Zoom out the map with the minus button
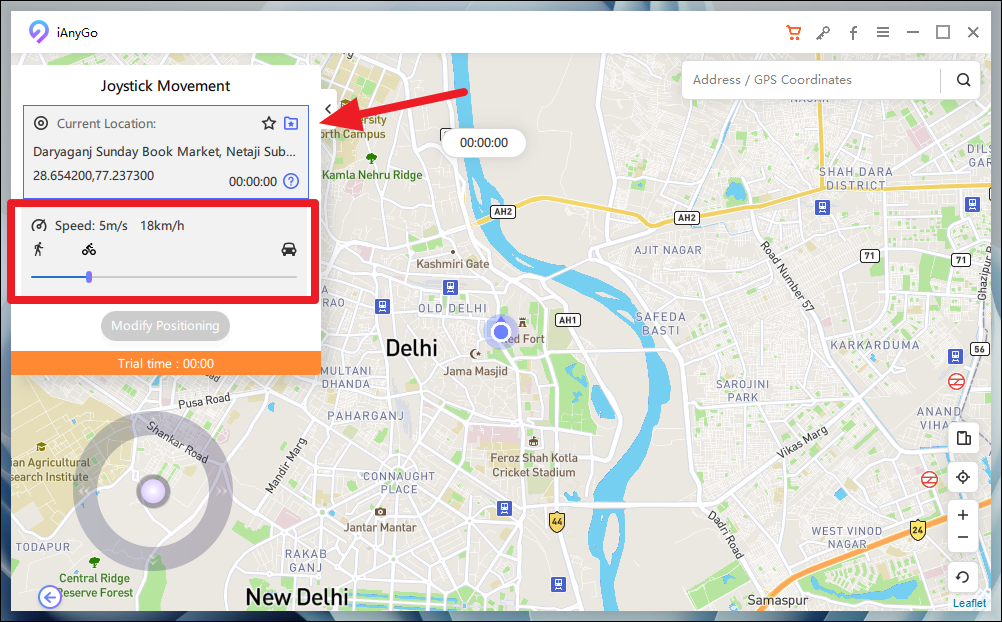Viewport: 1002px width, 622px height. pos(963,538)
